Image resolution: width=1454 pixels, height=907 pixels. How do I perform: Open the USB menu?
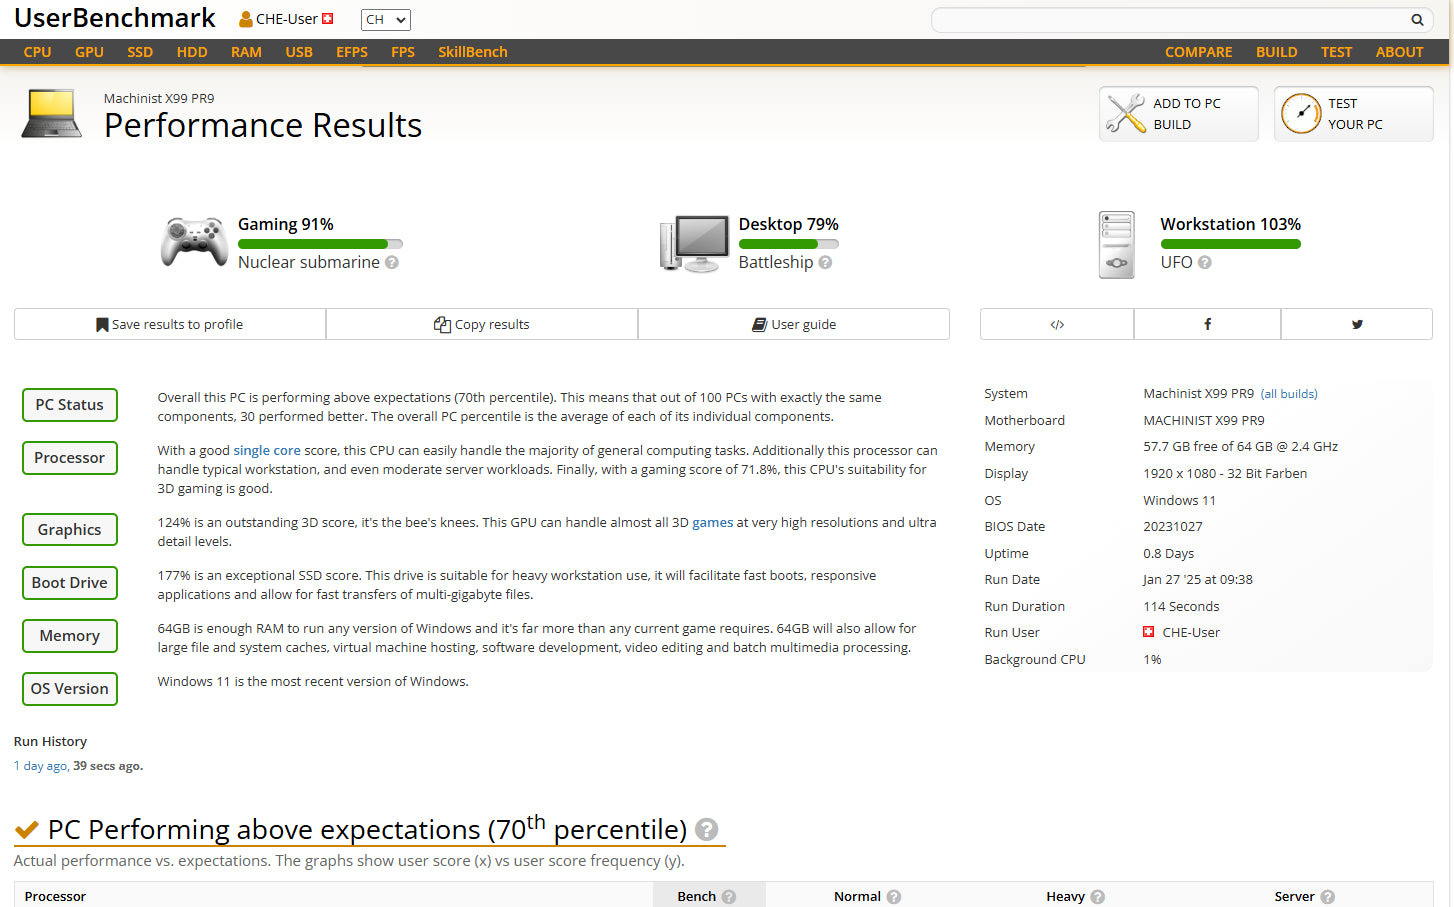[x=299, y=52]
